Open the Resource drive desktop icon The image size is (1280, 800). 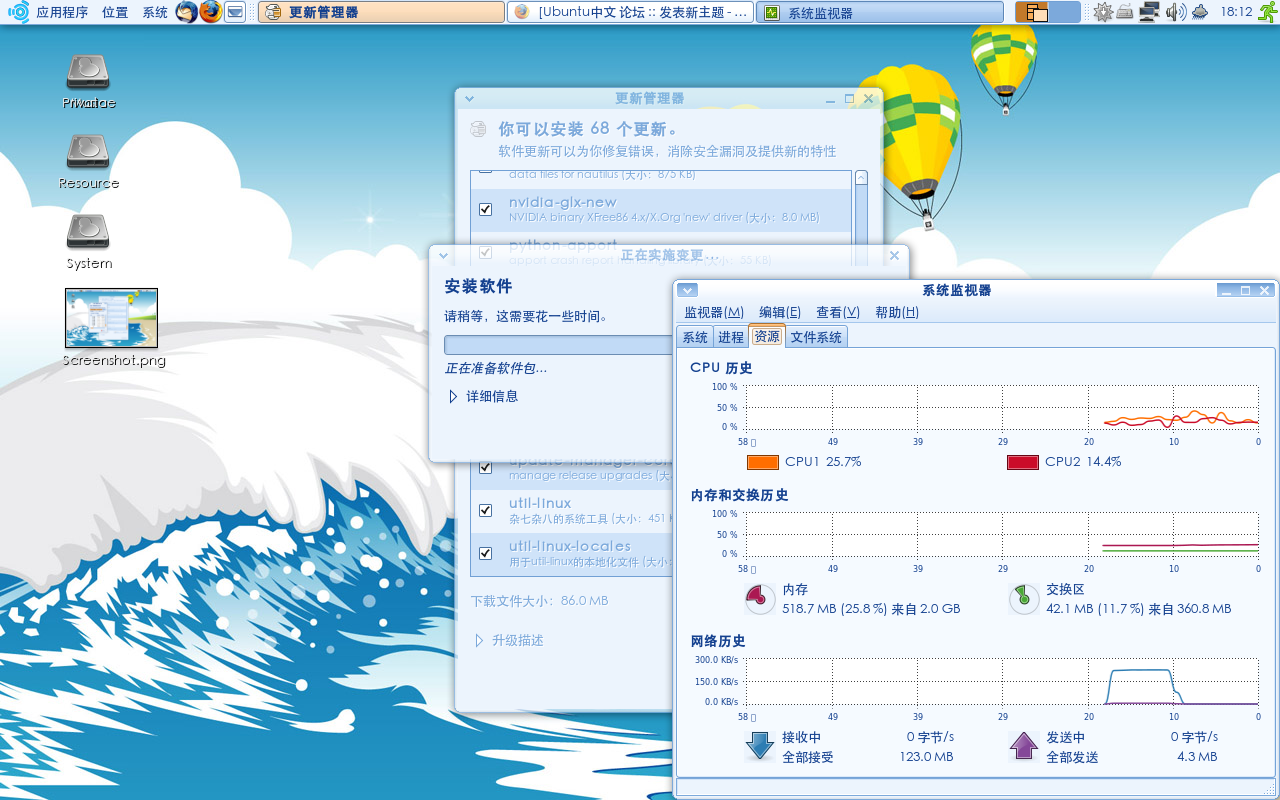click(88, 160)
